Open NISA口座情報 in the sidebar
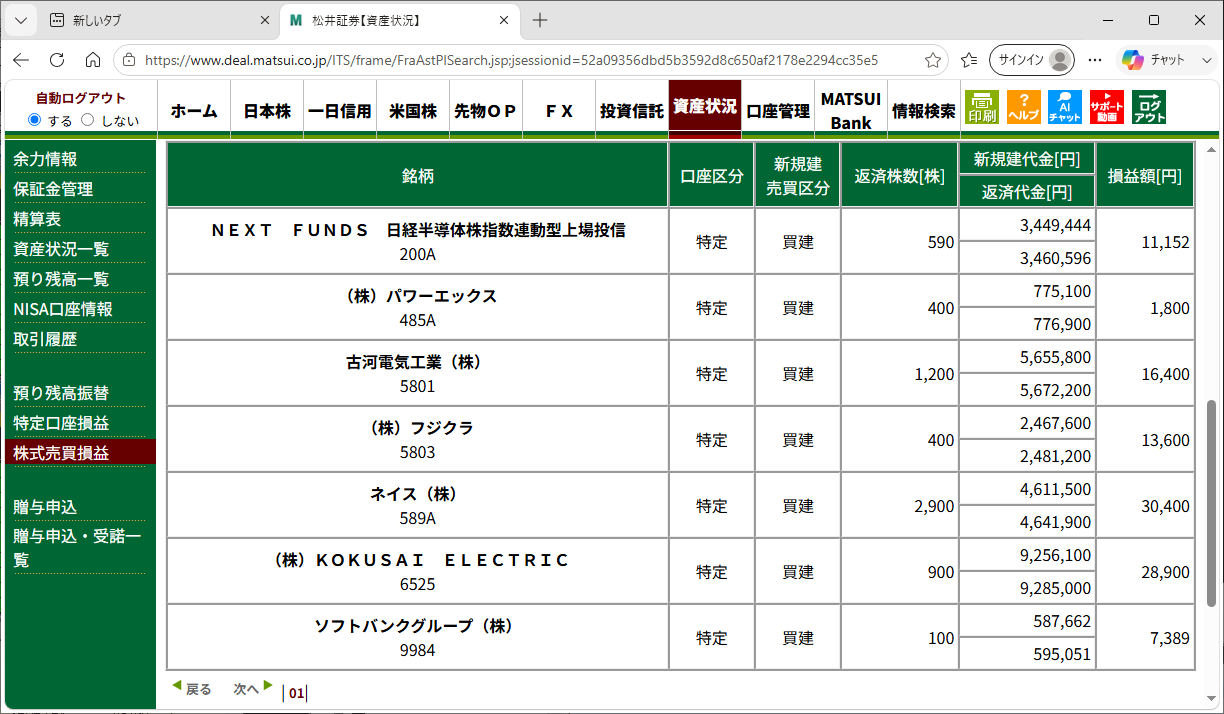The width and height of the screenshot is (1224, 714). pyautogui.click(x=63, y=309)
